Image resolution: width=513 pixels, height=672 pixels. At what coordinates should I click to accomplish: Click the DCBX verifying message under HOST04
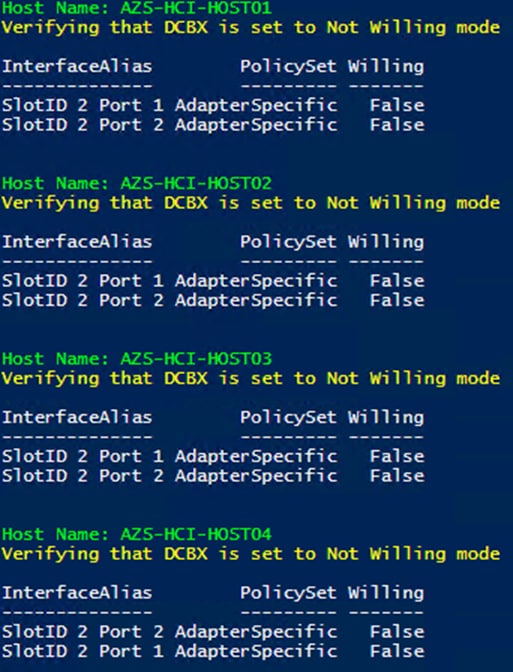click(251, 555)
